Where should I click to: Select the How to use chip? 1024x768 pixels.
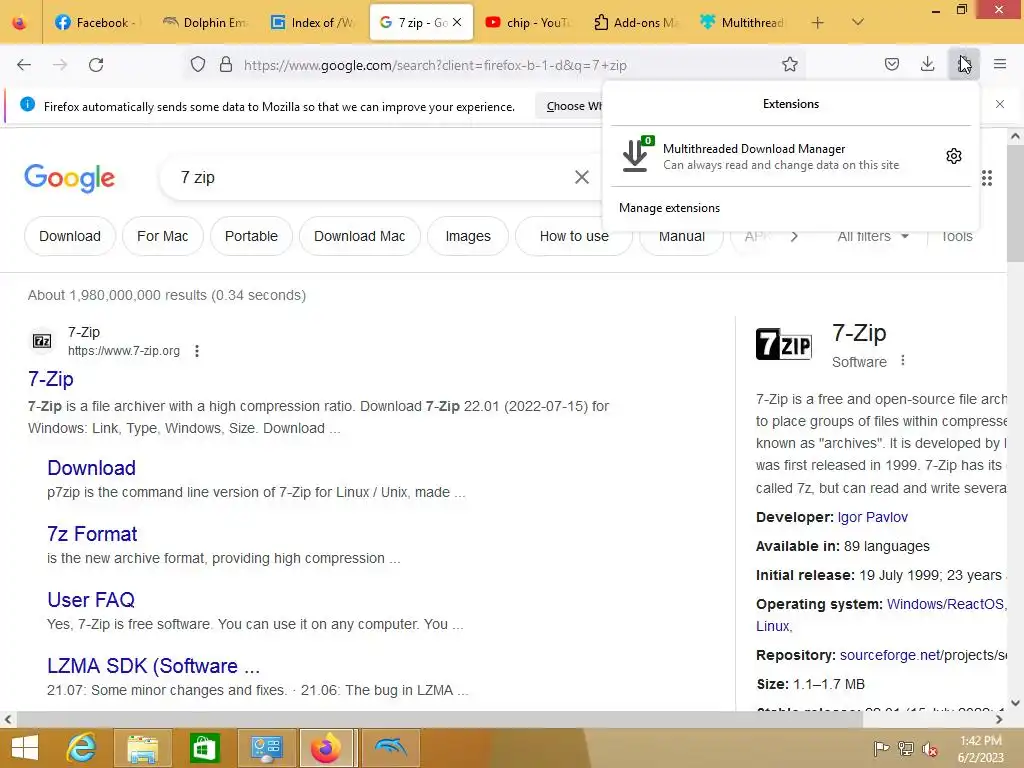click(573, 236)
